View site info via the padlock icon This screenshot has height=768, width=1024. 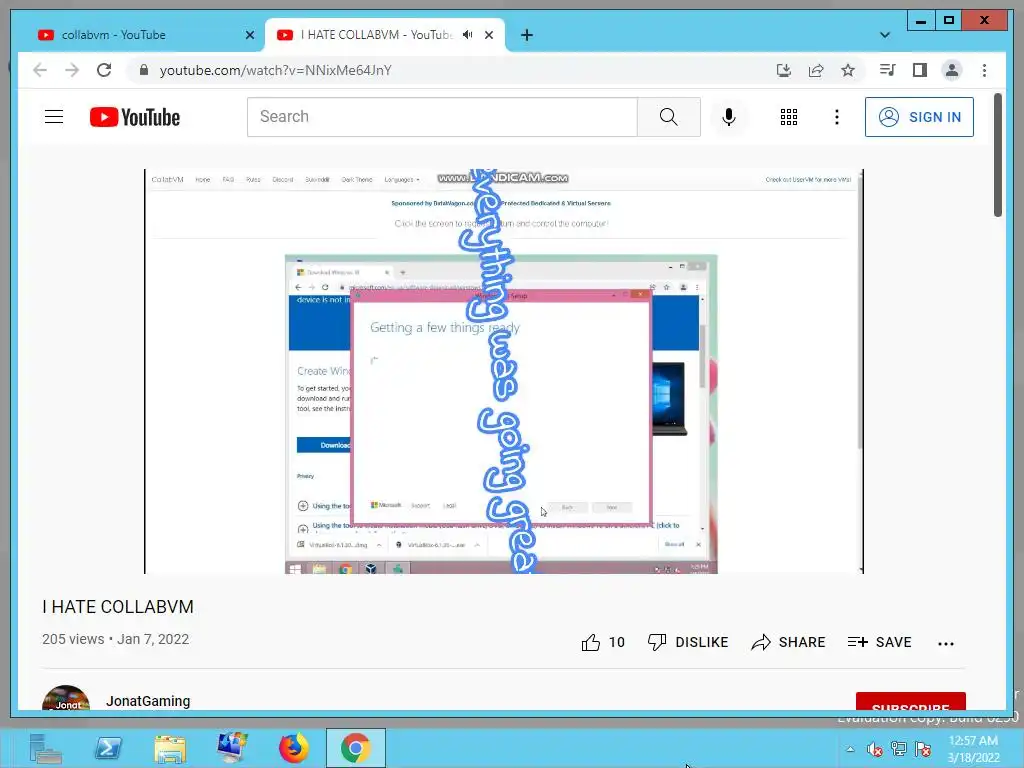click(x=144, y=70)
